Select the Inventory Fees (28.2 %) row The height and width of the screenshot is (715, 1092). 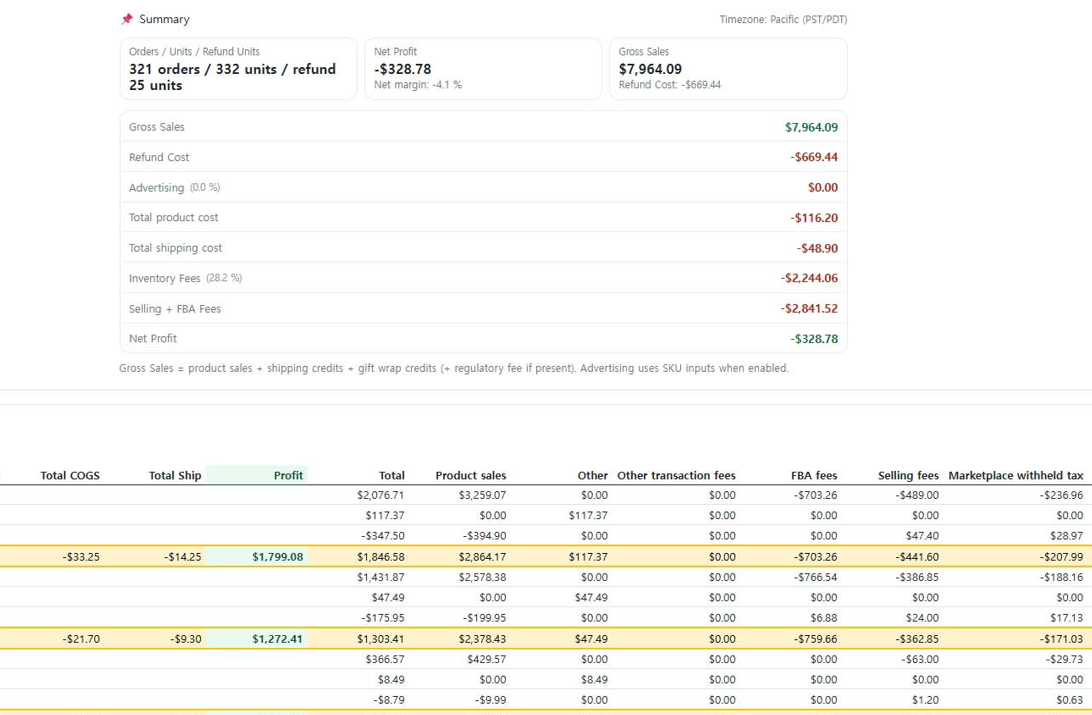[x=483, y=278]
